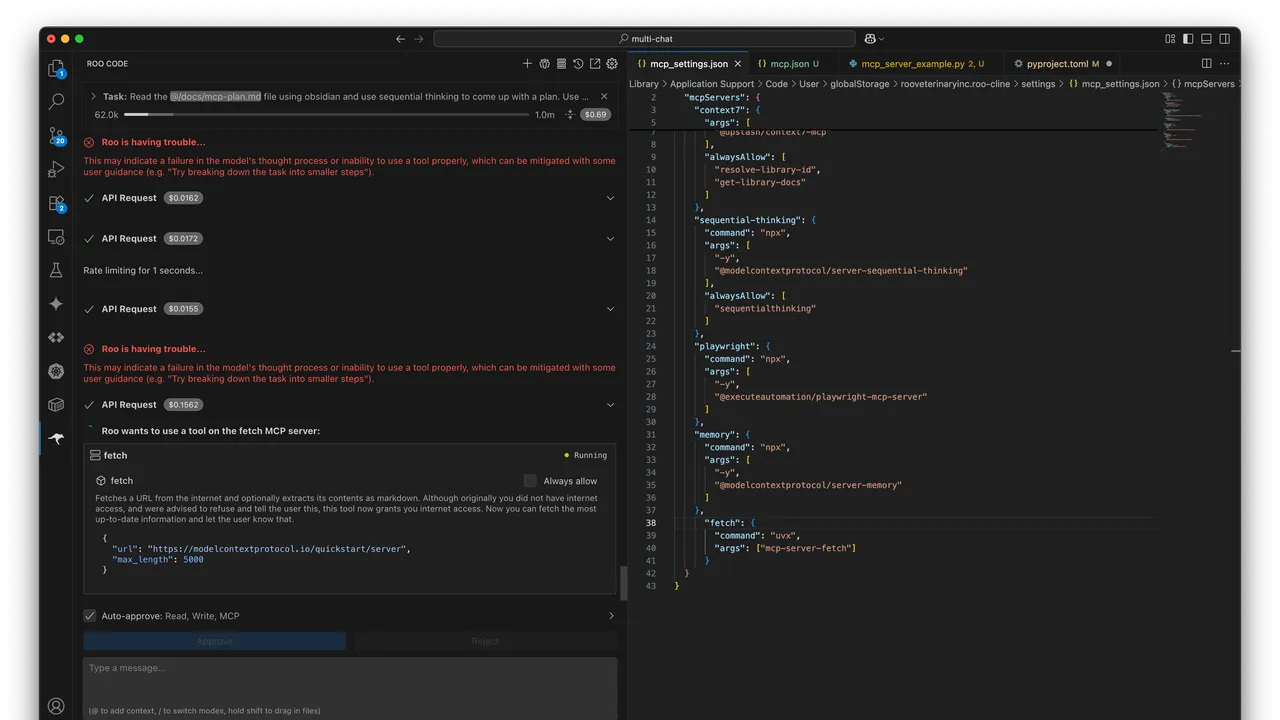Screen dimensions: 1280x720
Task: Click the first Roo is having trouble error heading
Action: pyautogui.click(x=153, y=142)
